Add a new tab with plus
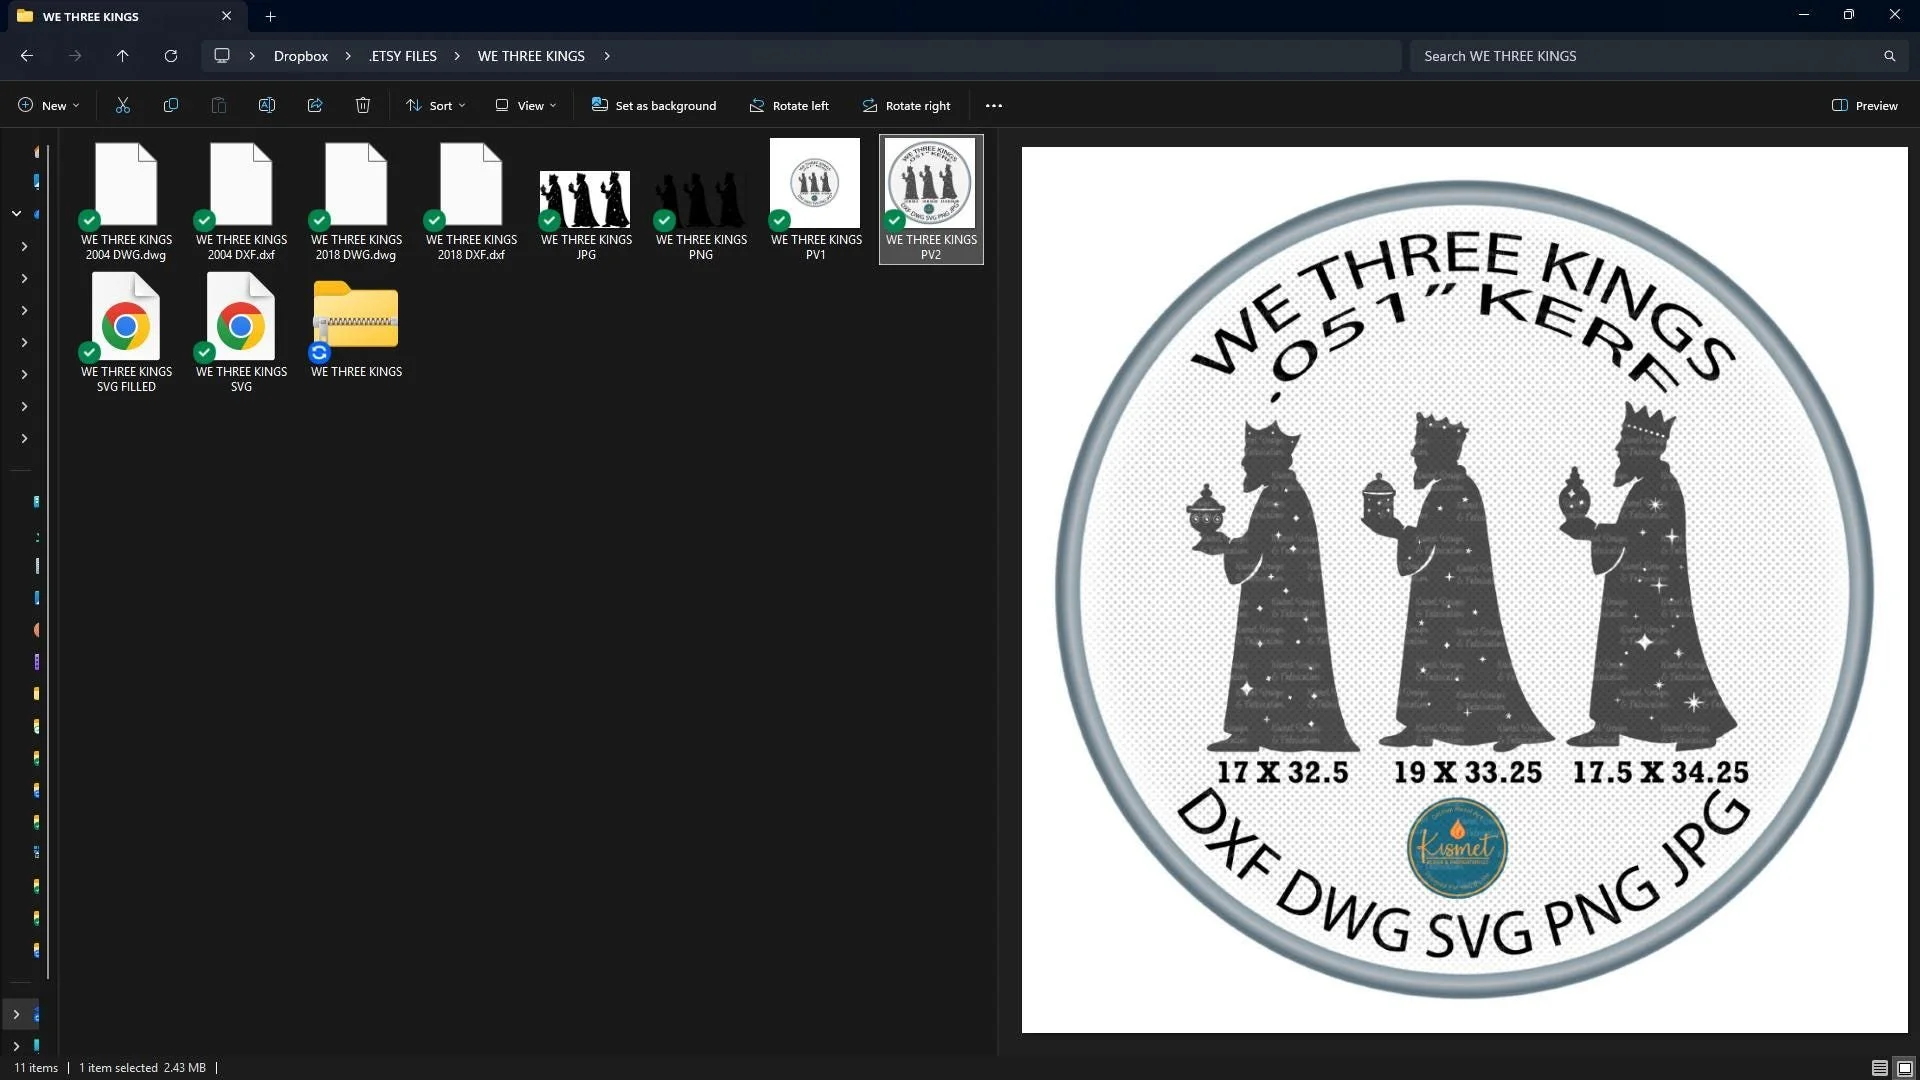This screenshot has width=1920, height=1080. (270, 16)
